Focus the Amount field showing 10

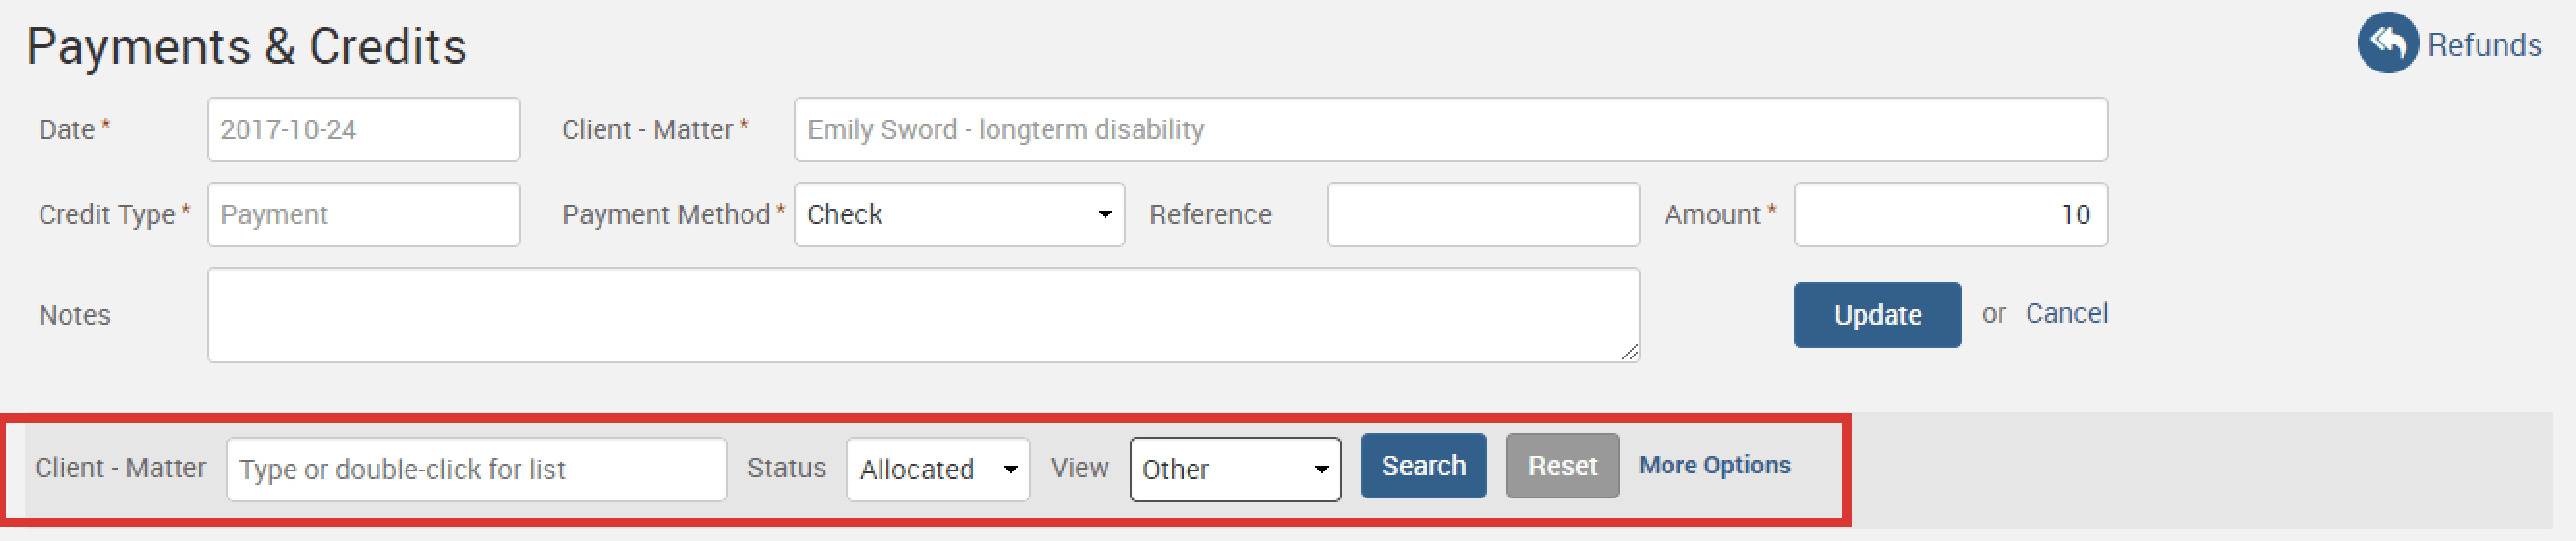point(1949,215)
